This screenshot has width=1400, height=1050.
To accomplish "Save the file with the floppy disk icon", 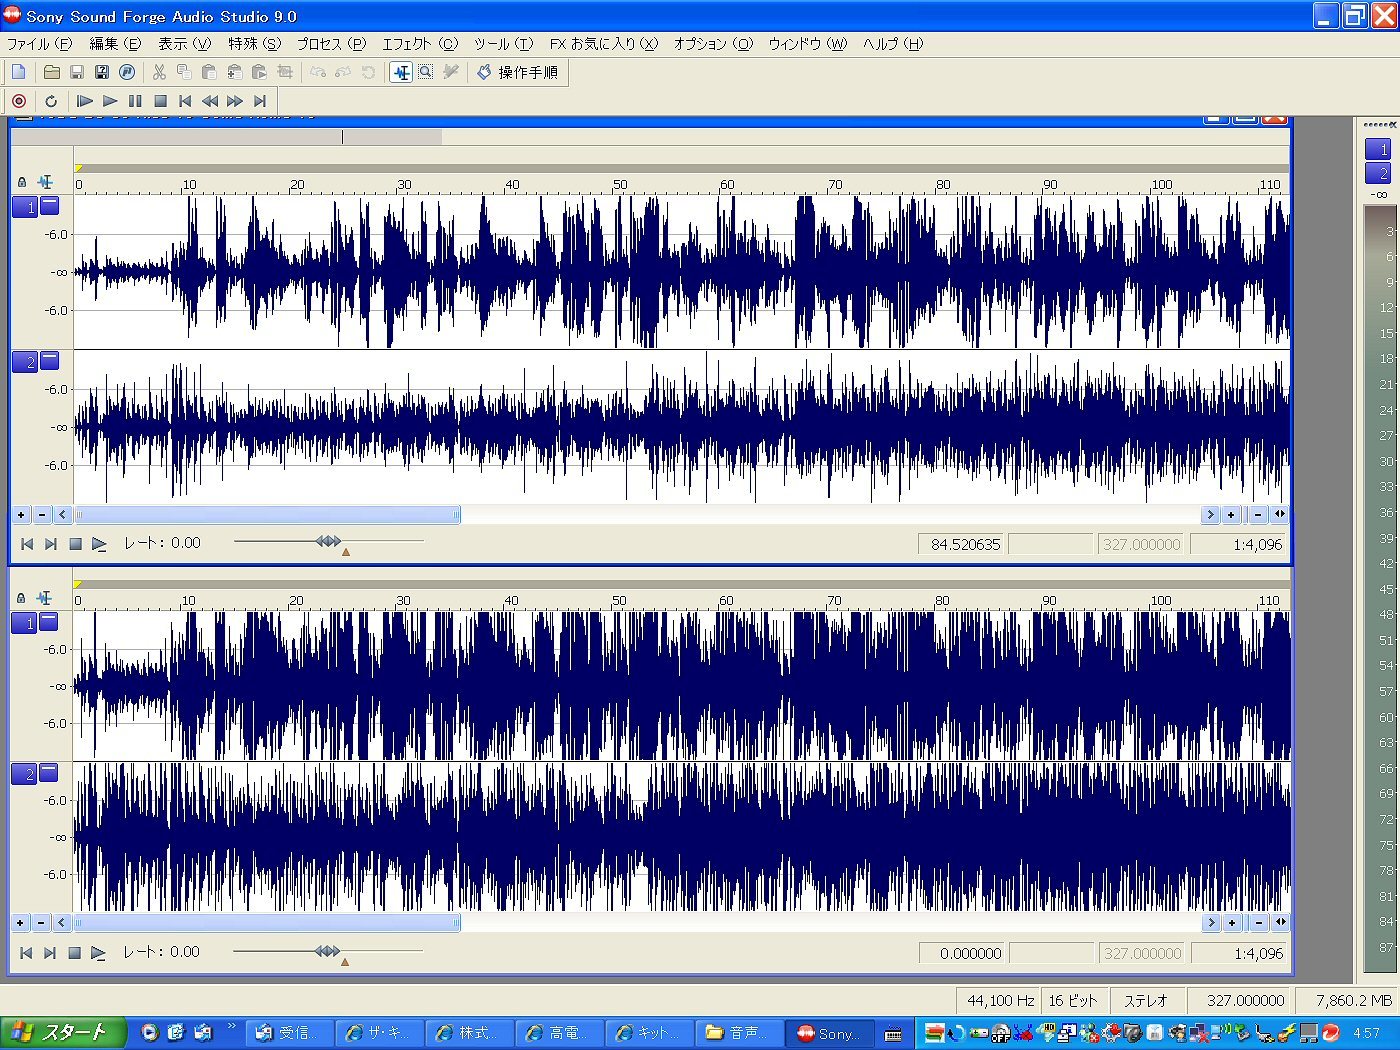I will [x=76, y=72].
